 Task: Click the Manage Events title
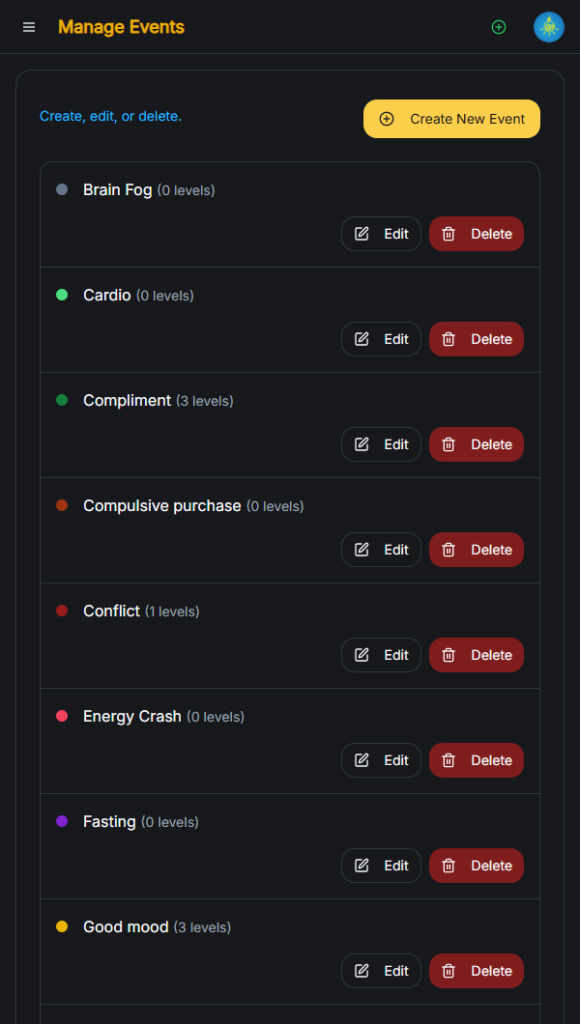coord(121,27)
